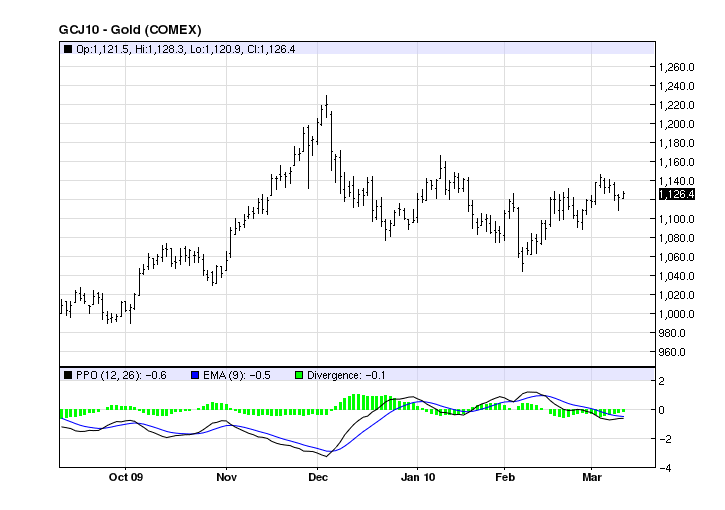The image size is (725, 510).
Task: Click the Feb date label
Action: 505,477
